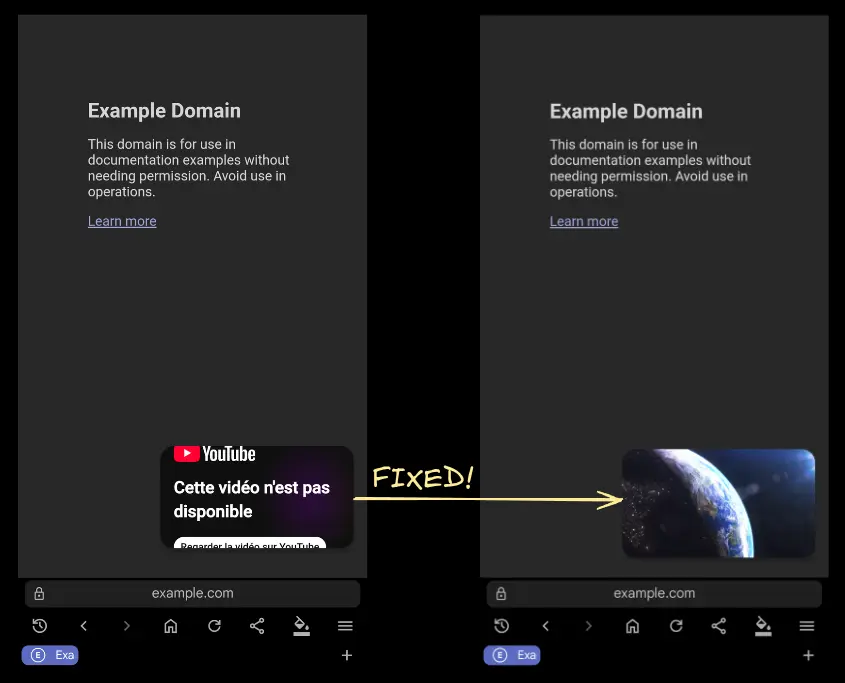Open history icon in left browser toolbar

[x=40, y=626]
